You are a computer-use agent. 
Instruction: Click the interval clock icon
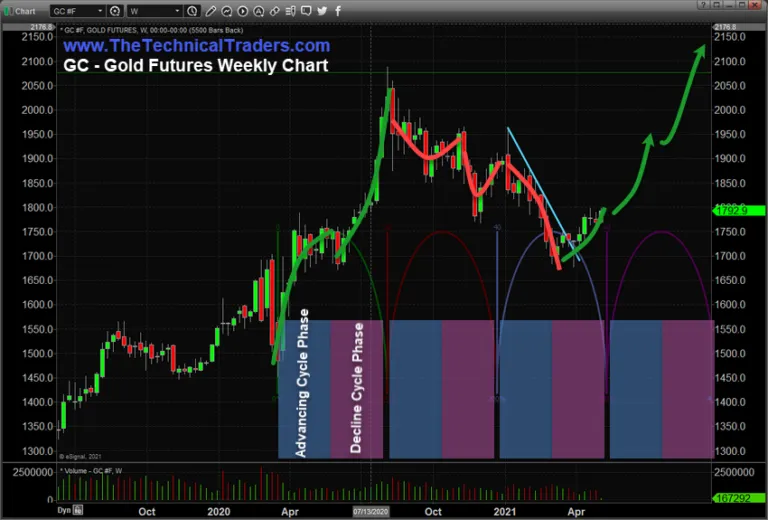(192, 11)
